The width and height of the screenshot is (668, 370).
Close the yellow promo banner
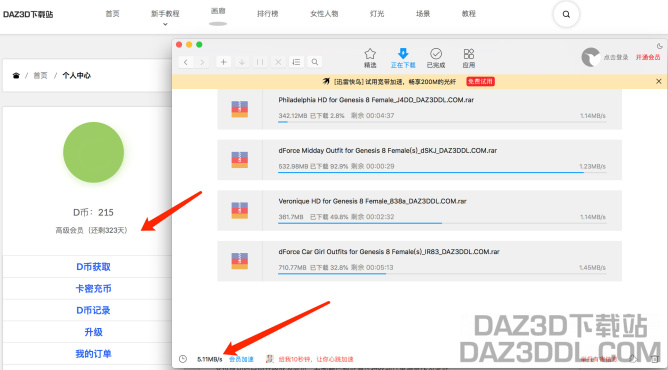coord(659,81)
